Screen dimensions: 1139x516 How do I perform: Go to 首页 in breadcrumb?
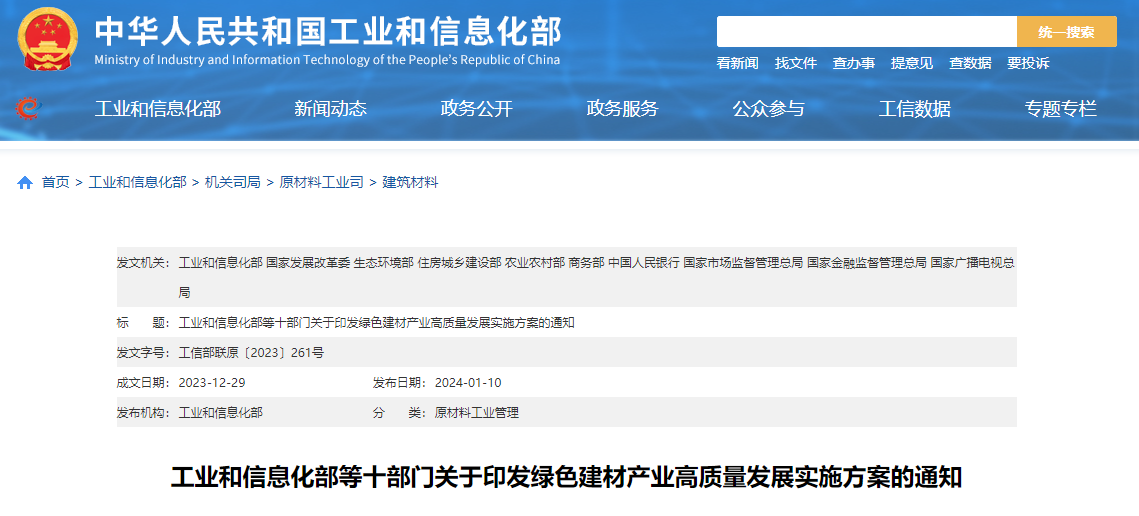(56, 182)
